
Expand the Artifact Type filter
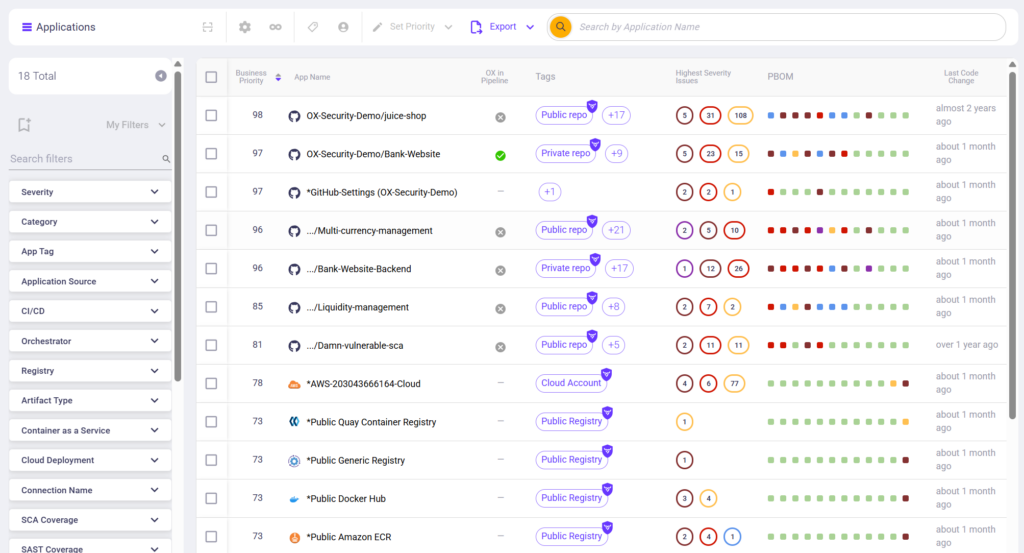[x=90, y=401]
